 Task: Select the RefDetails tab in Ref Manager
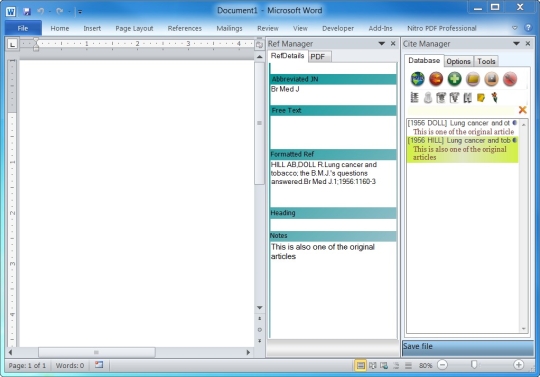coord(288,56)
